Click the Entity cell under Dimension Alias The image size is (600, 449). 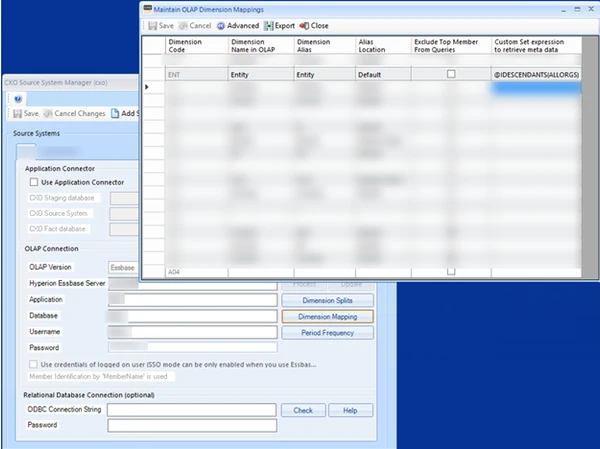[324, 75]
